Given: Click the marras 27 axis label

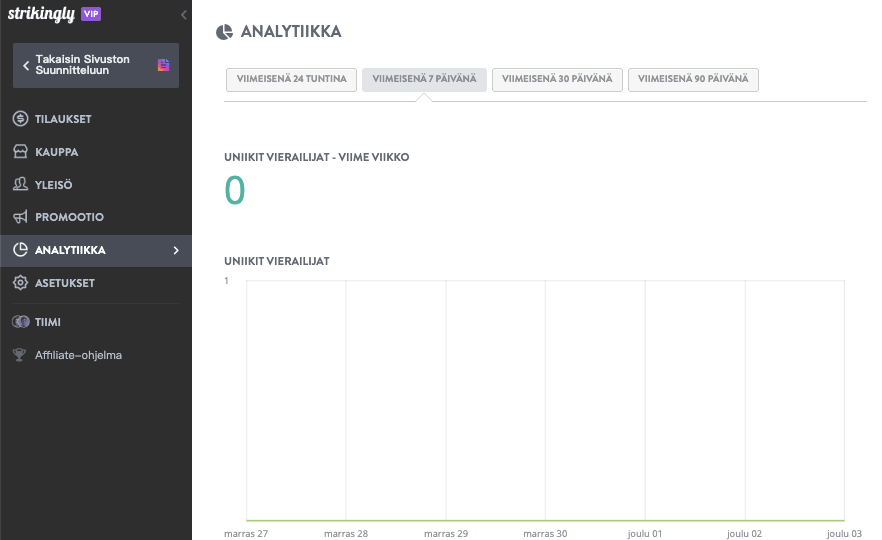Looking at the screenshot, I should pos(246,534).
